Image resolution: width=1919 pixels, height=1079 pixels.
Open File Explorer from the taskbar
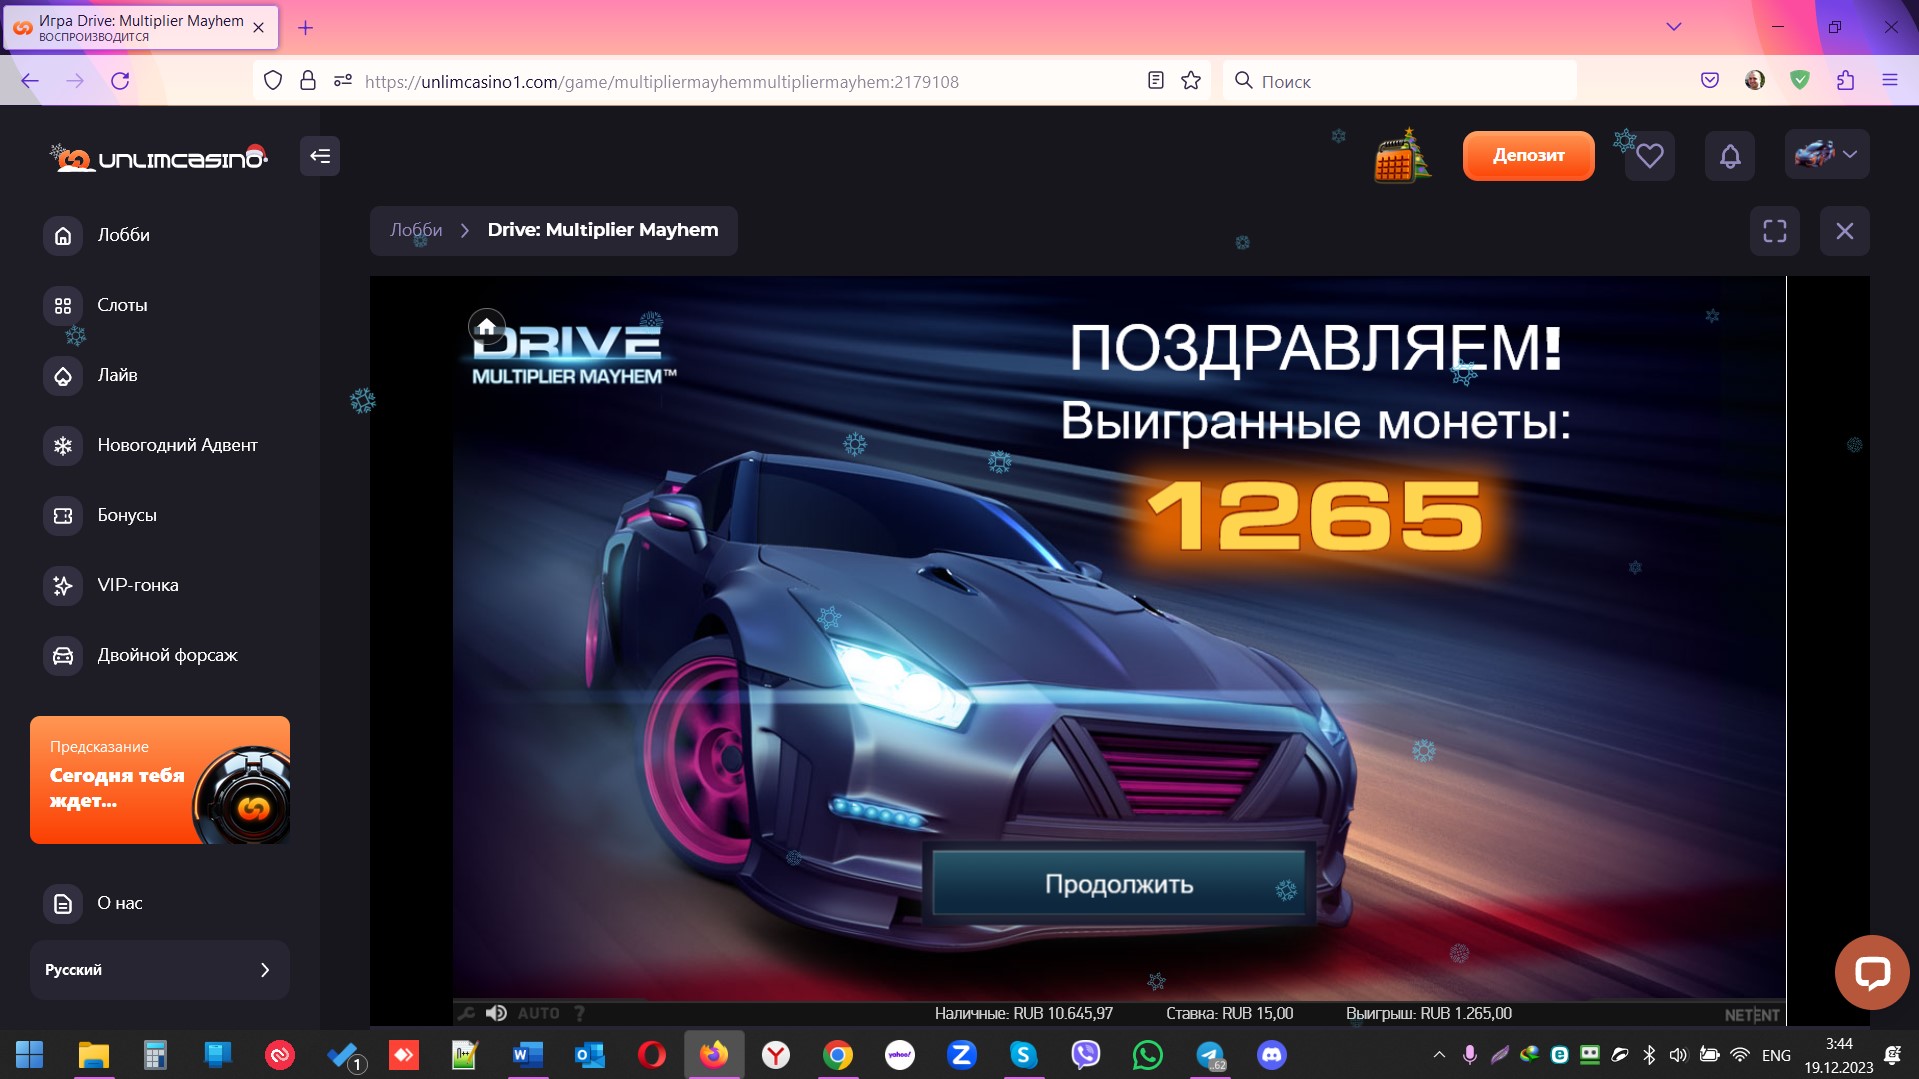coord(93,1055)
